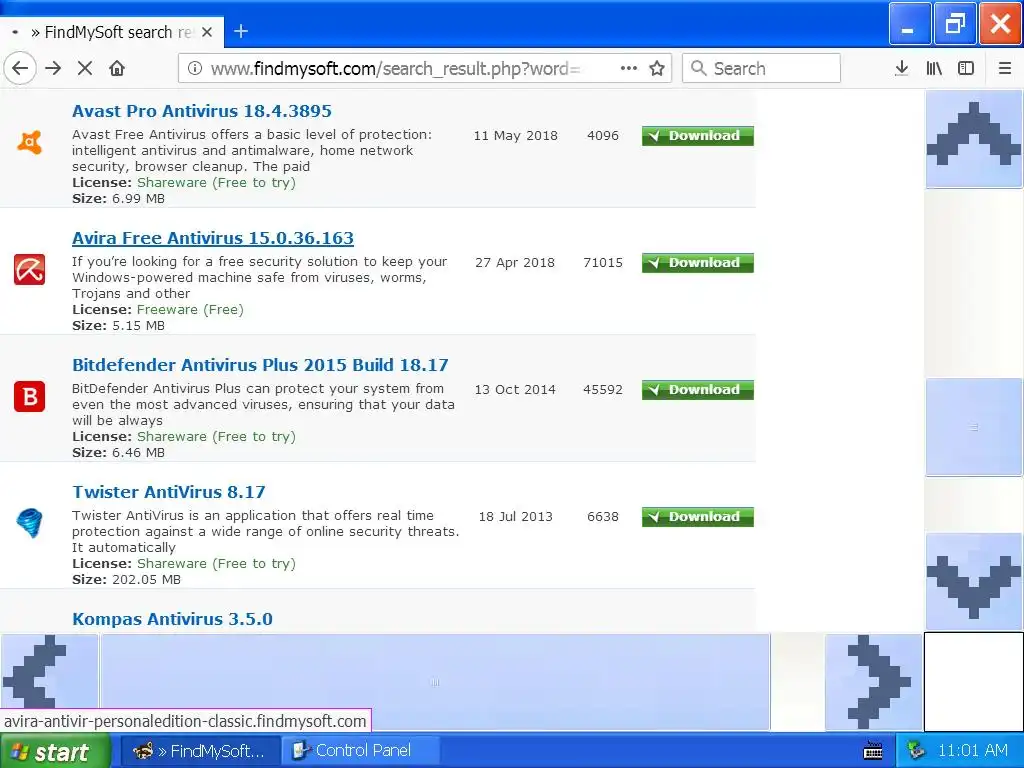Image resolution: width=1024 pixels, height=768 pixels.
Task: Open Avira Free Antivirus 15.0.36.163 link
Action: (213, 238)
